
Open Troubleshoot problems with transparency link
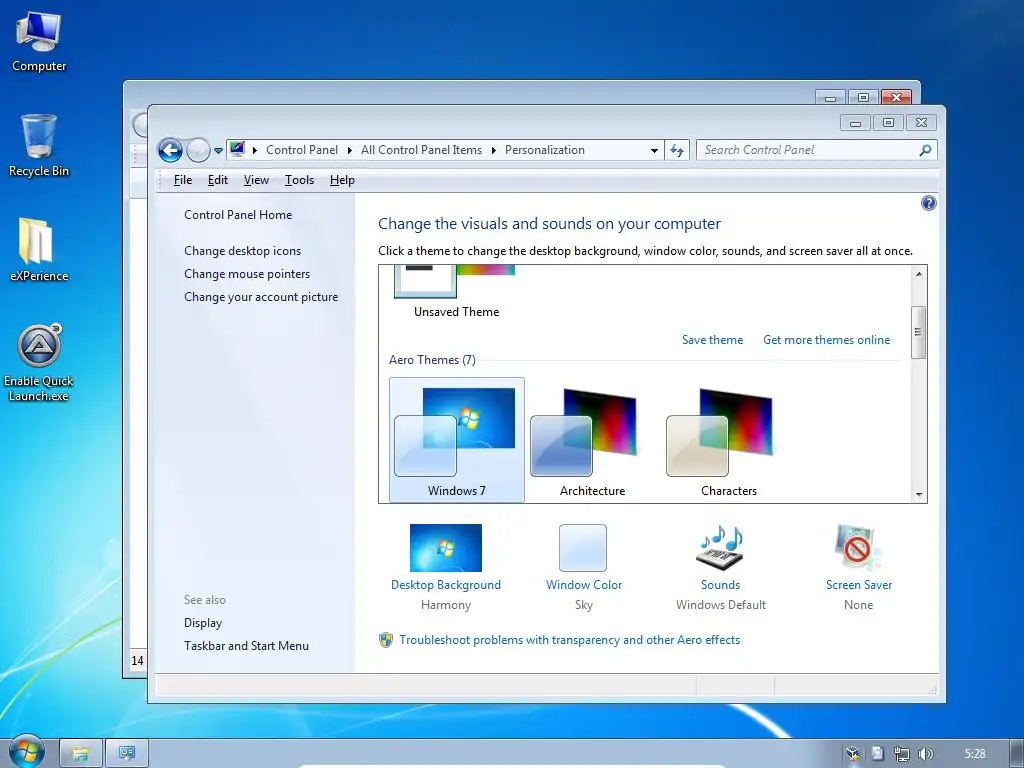[x=569, y=640]
